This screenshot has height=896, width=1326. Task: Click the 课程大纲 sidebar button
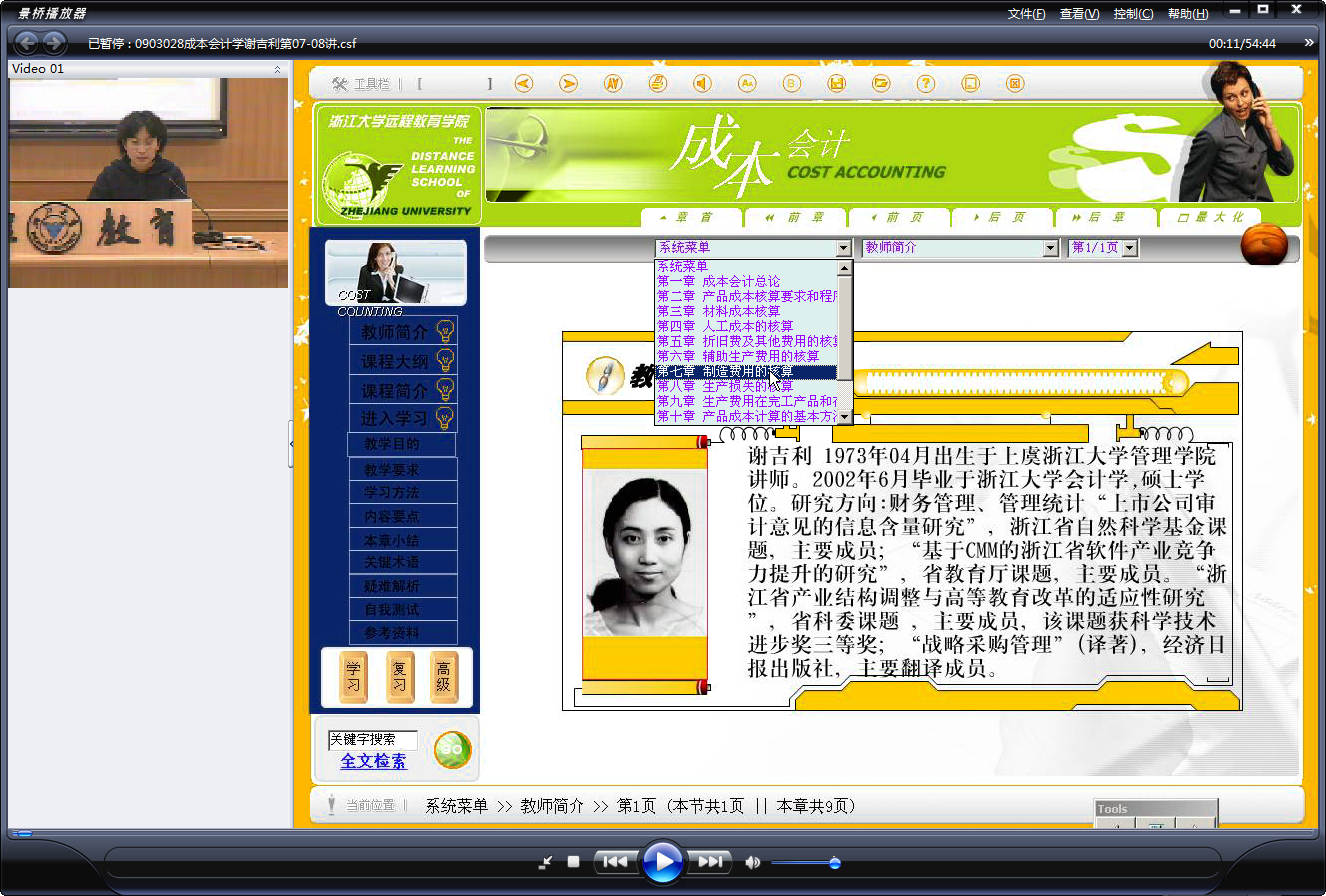click(x=395, y=361)
